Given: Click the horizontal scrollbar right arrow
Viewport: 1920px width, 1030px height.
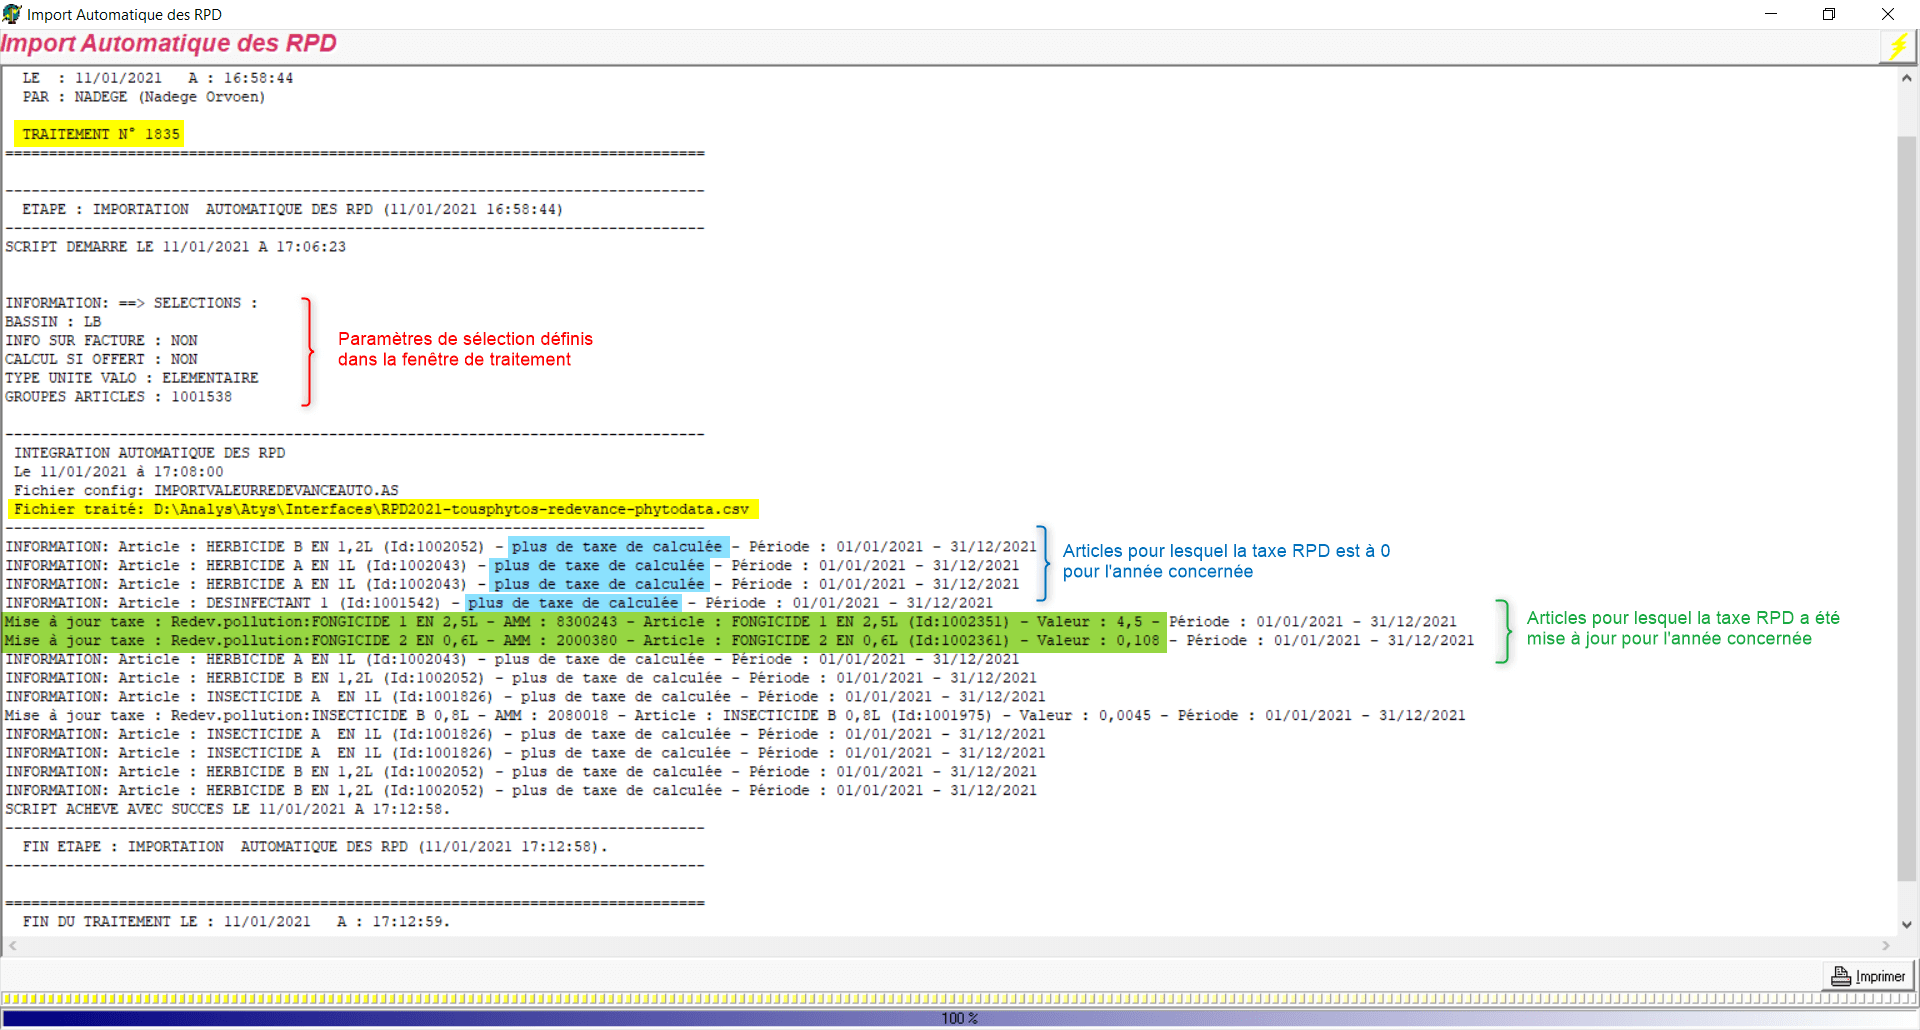Looking at the screenshot, I should [x=1886, y=946].
